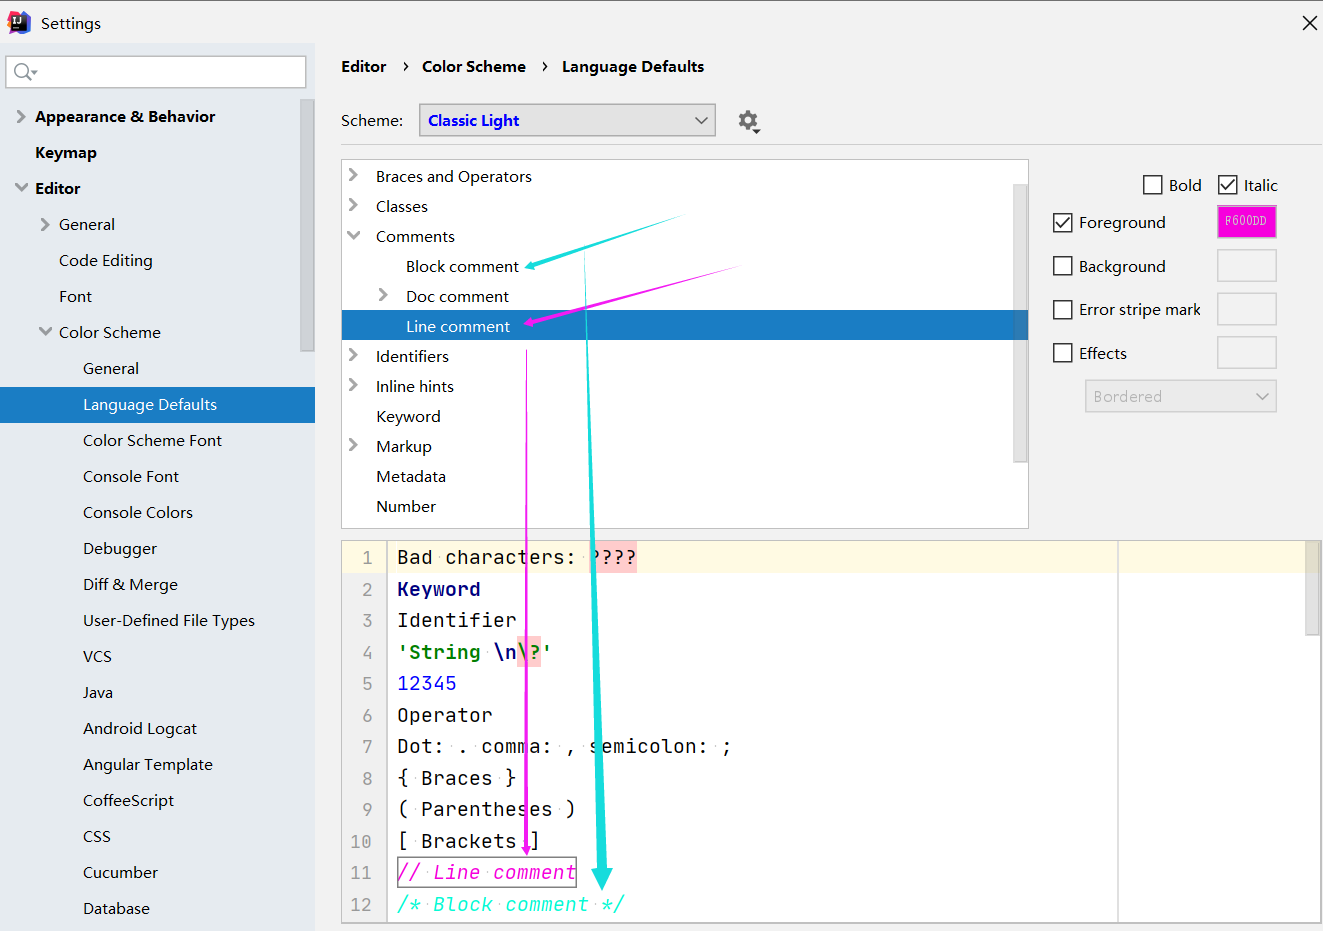Viewport: 1323px width, 931px height.
Task: Click the magnifier icon in the search box
Action: [25, 72]
